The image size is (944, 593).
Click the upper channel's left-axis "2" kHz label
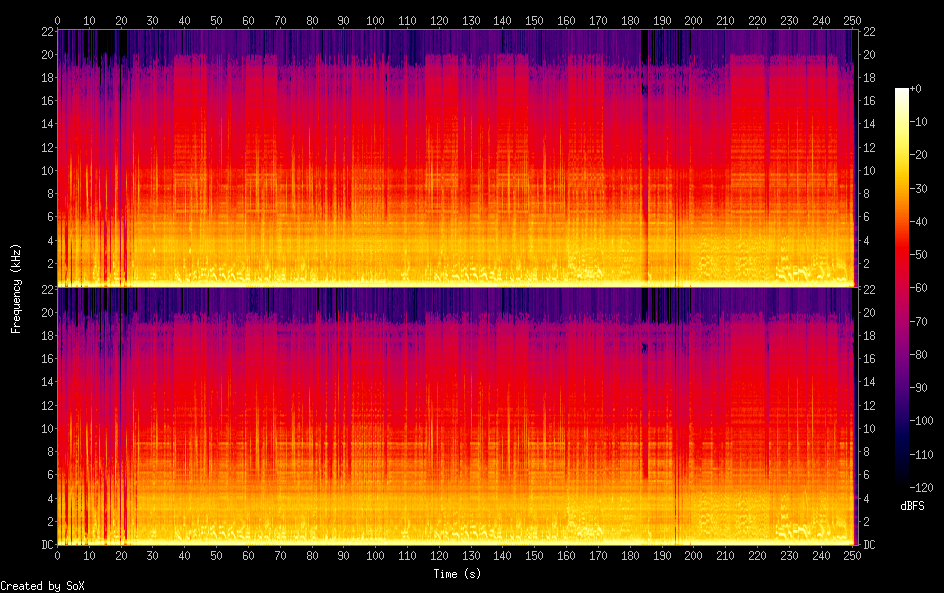(x=51, y=264)
